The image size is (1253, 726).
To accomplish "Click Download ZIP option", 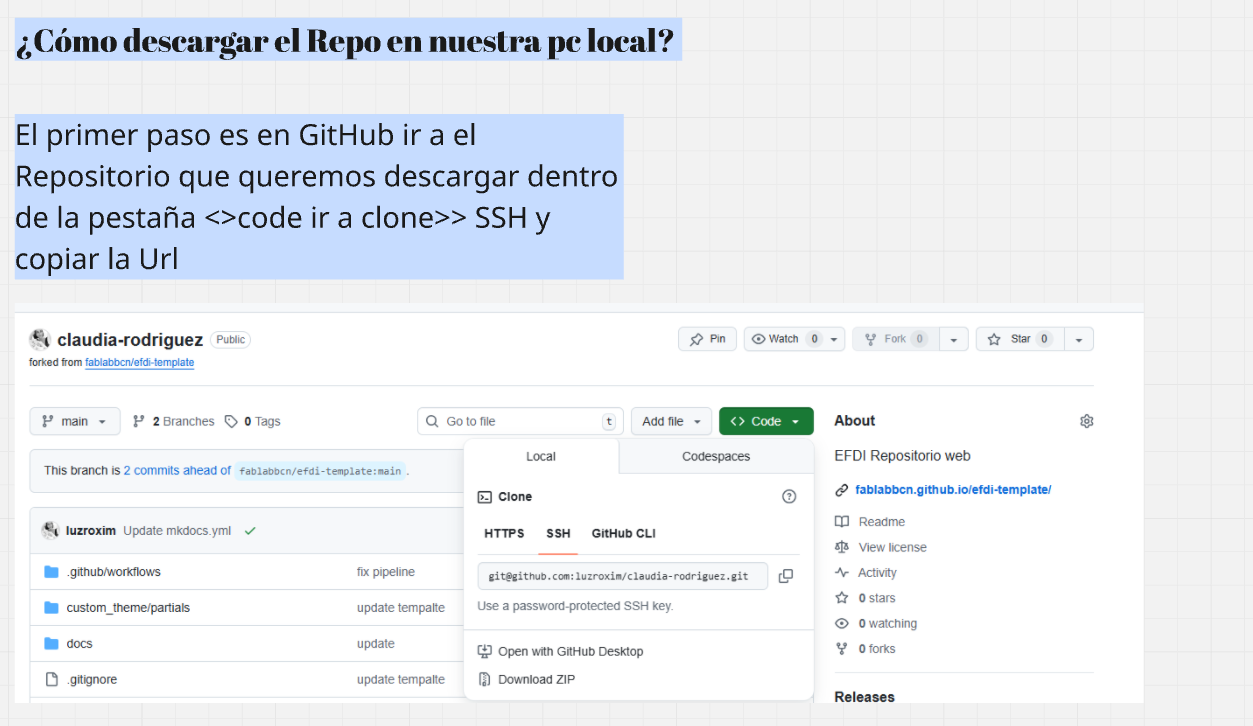I will [537, 680].
